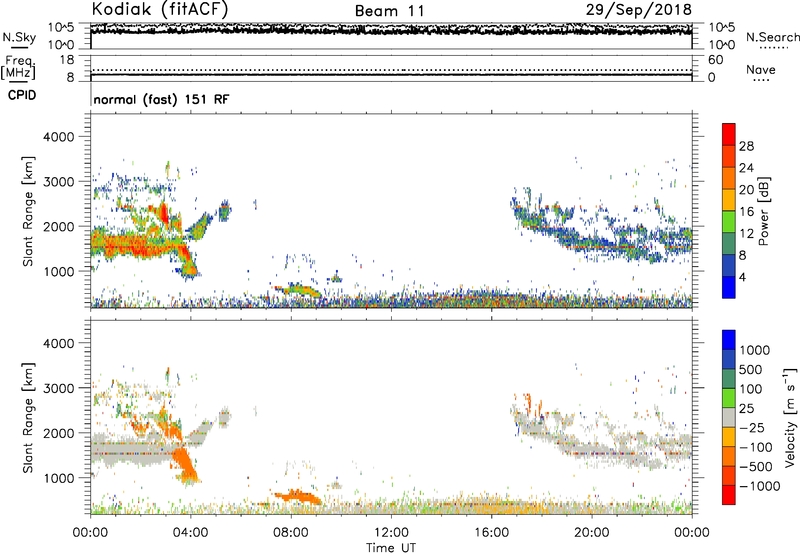The width and height of the screenshot is (800, 554).
Task: Click the '4' power colorbar tick label
Action: click(x=742, y=277)
